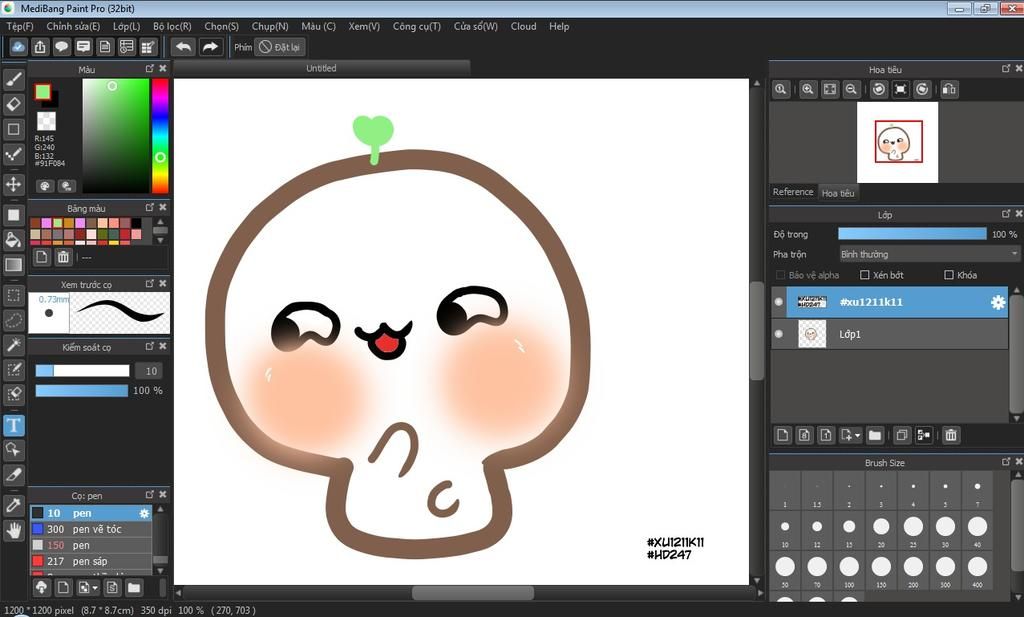Choose the Eyedropper tool
This screenshot has width=1024, height=617.
[x=14, y=505]
